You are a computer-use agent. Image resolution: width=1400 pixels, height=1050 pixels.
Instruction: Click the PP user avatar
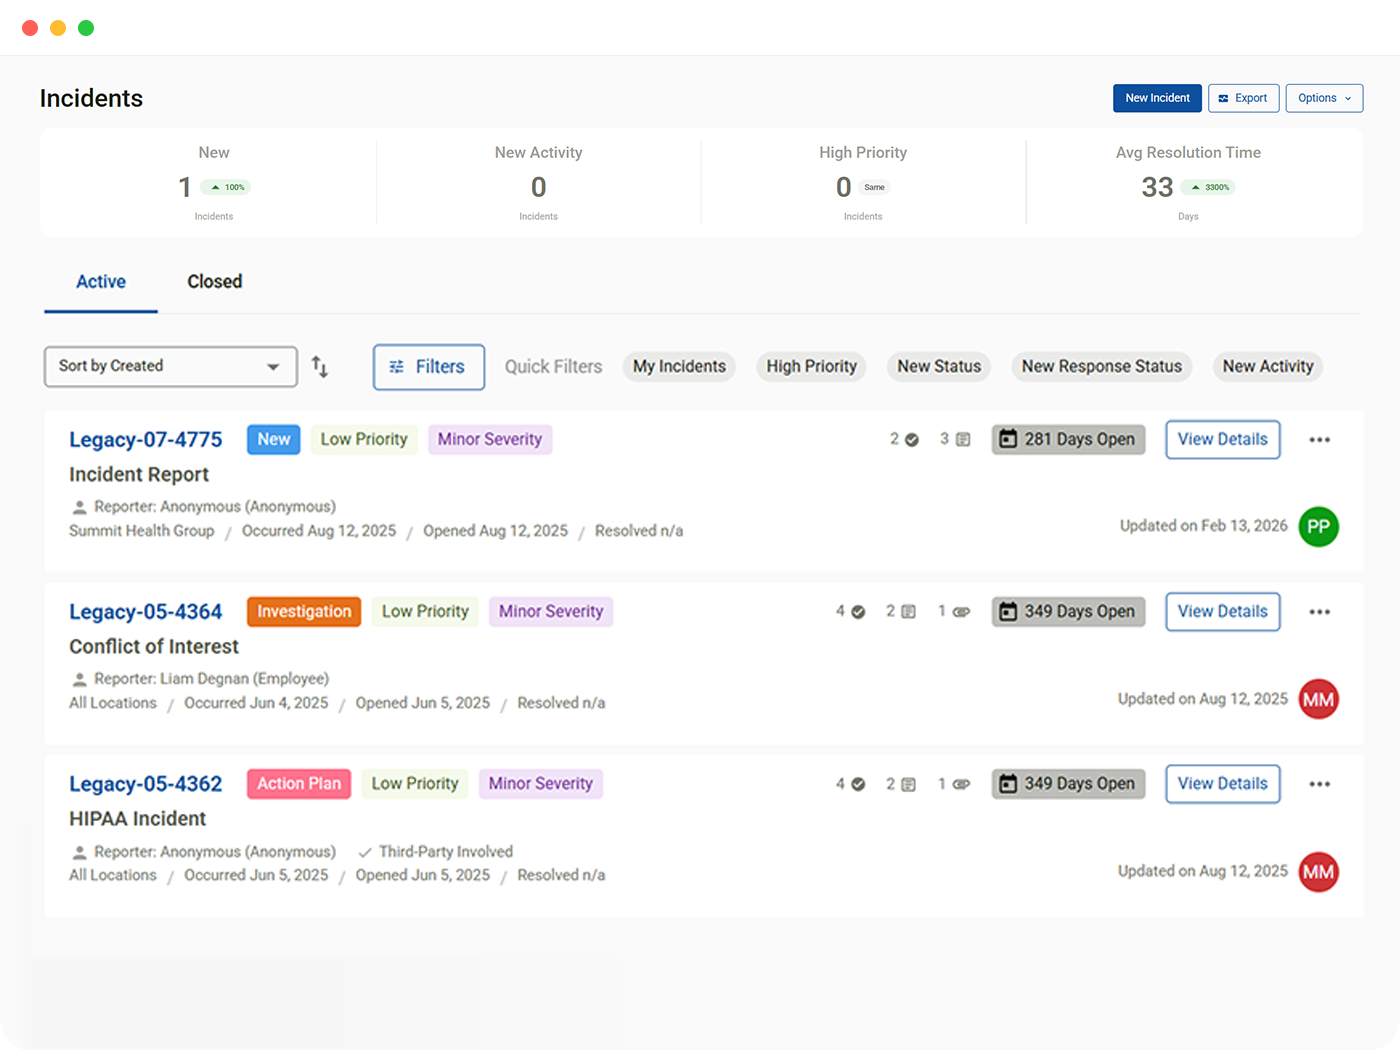[1318, 527]
